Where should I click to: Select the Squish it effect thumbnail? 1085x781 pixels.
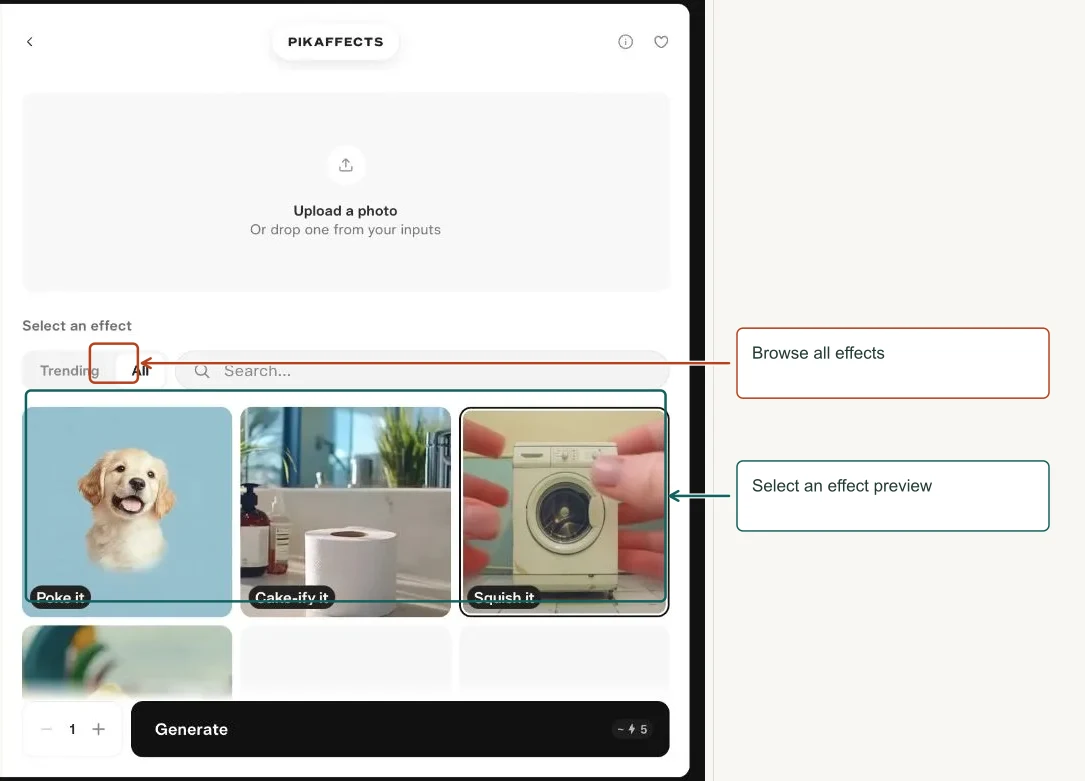click(564, 512)
